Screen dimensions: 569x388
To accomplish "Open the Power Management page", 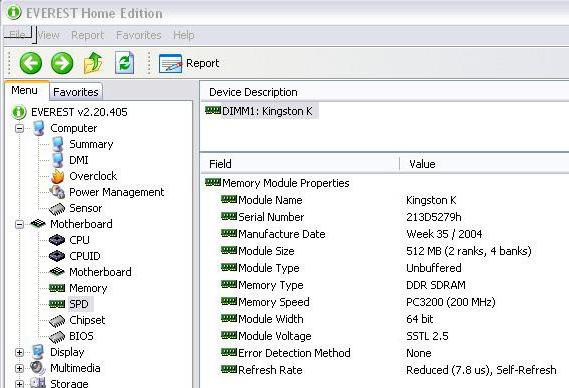I will [x=116, y=192].
